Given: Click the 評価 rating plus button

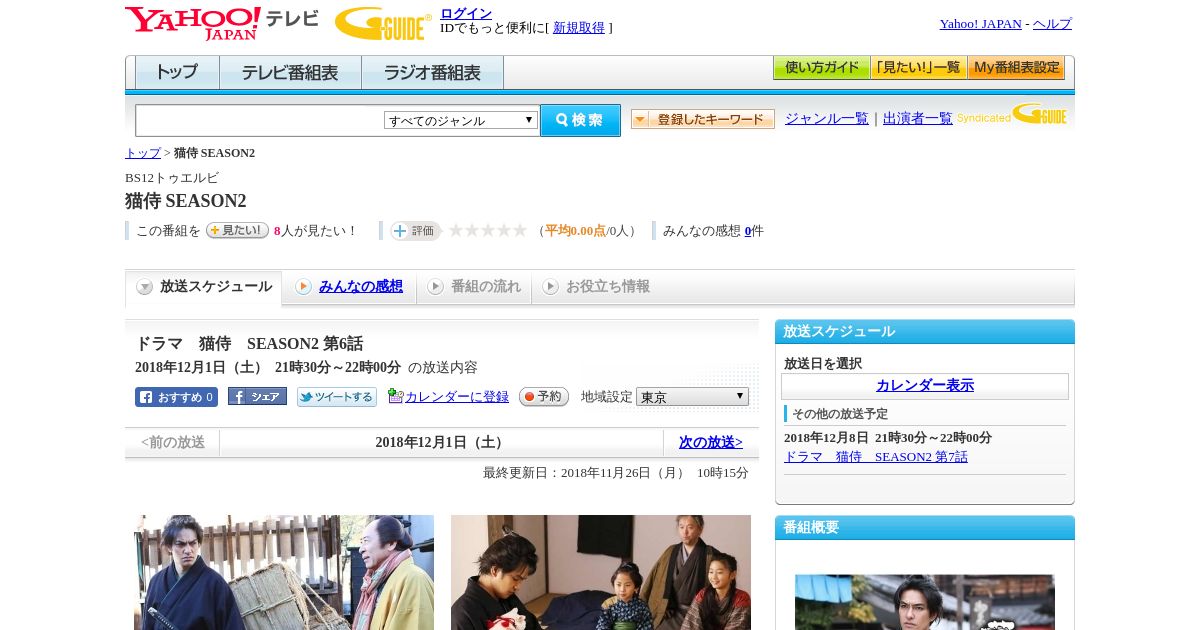Looking at the screenshot, I should pyautogui.click(x=415, y=230).
